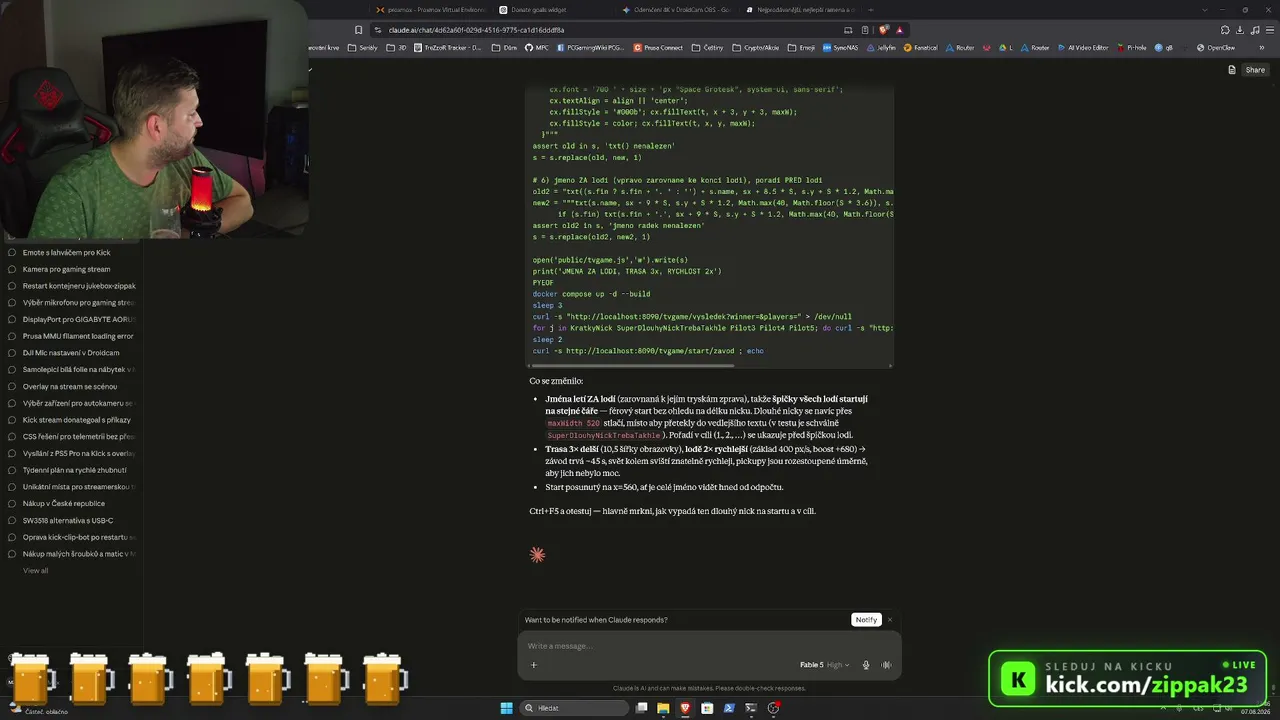The width and height of the screenshot is (1280, 720).
Task: Open the chat "Overlay na stream se scénou"
Action: tap(72, 386)
